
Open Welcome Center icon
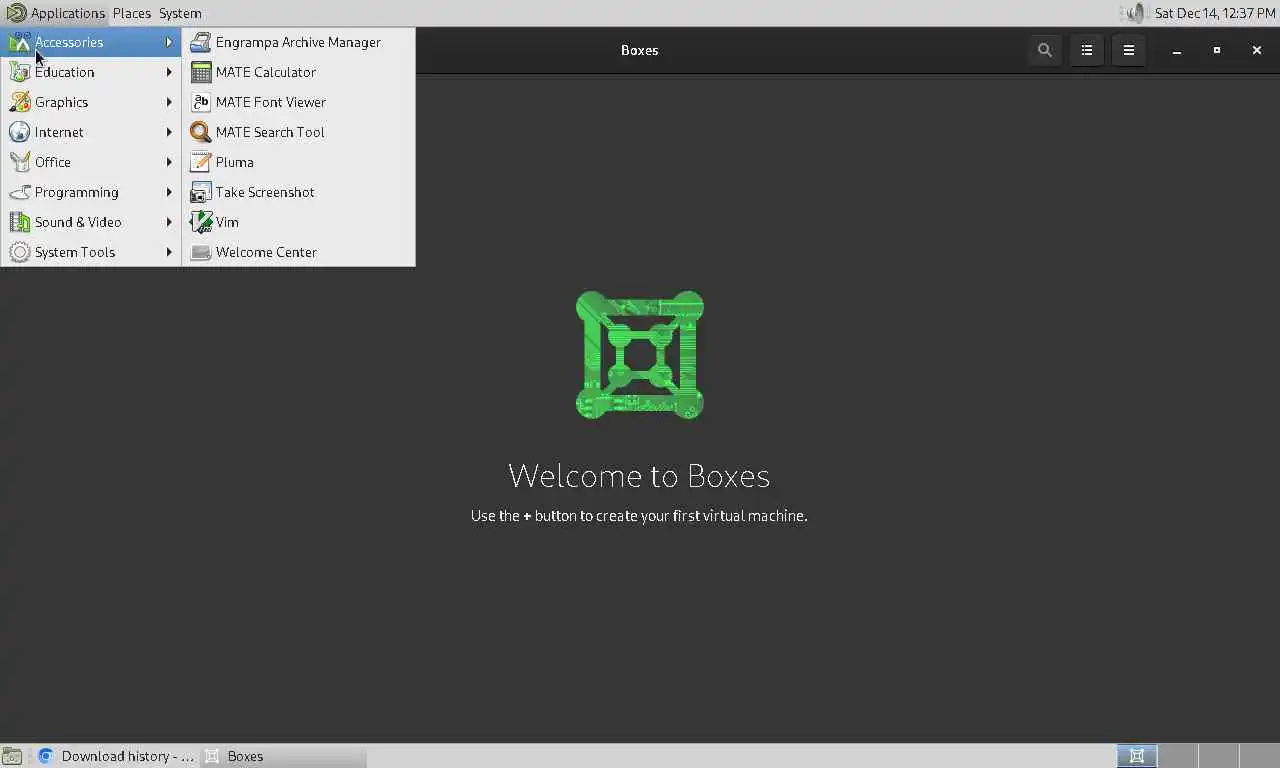point(200,252)
